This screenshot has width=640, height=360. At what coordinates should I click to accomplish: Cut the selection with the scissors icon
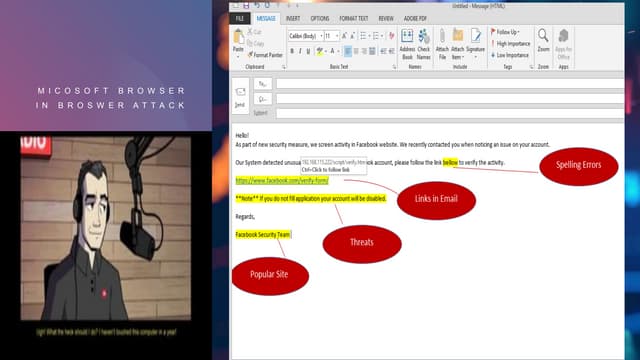(x=250, y=31)
